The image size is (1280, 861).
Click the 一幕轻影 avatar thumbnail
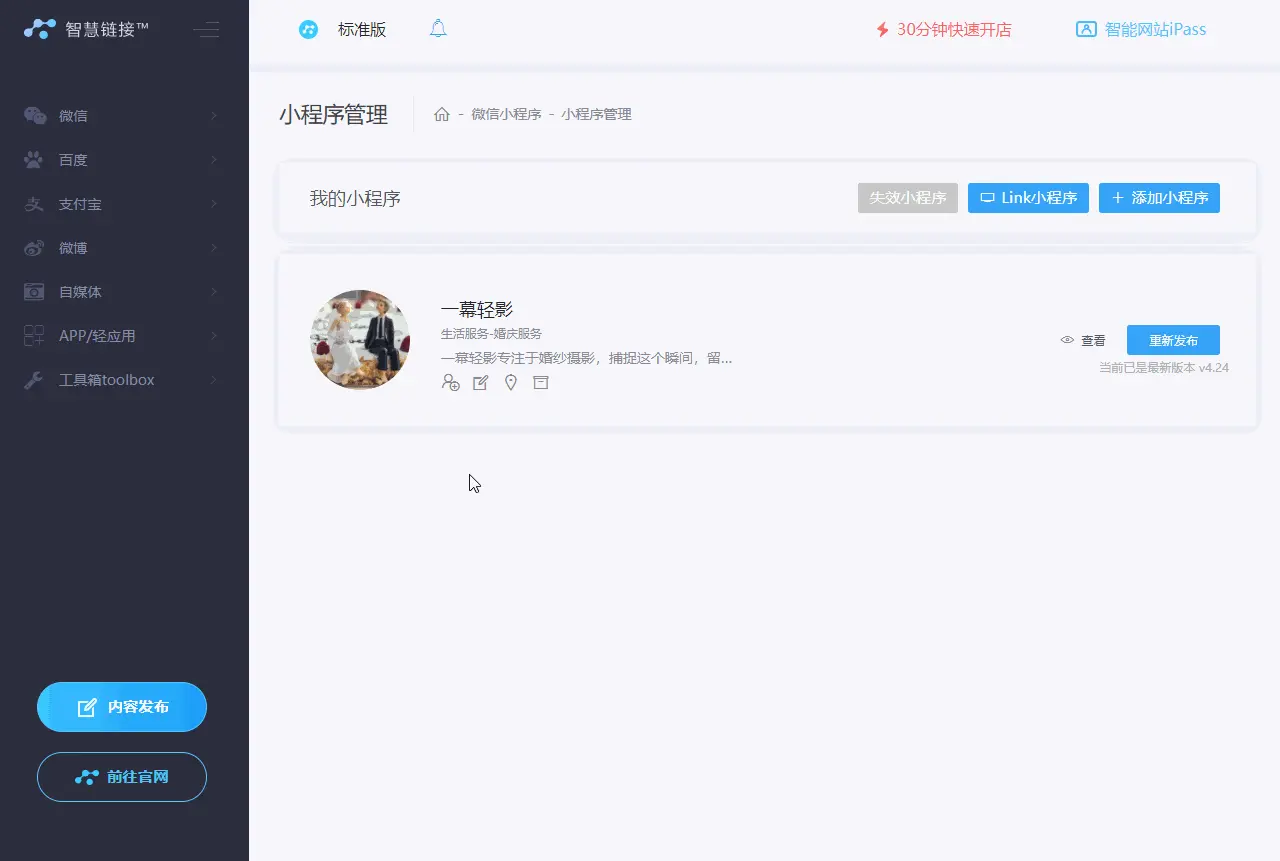point(359,339)
